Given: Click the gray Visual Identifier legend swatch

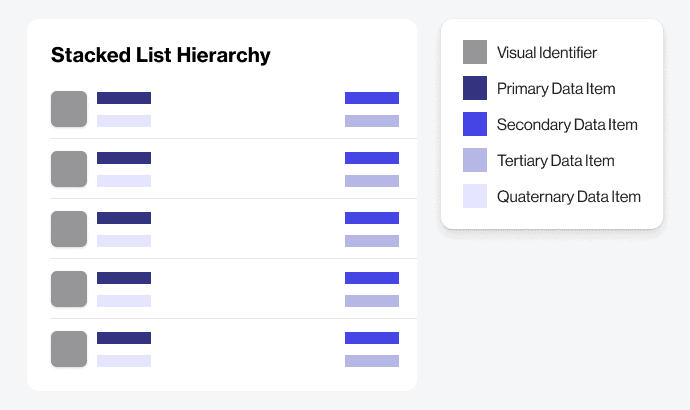Looking at the screenshot, I should pyautogui.click(x=475, y=52).
